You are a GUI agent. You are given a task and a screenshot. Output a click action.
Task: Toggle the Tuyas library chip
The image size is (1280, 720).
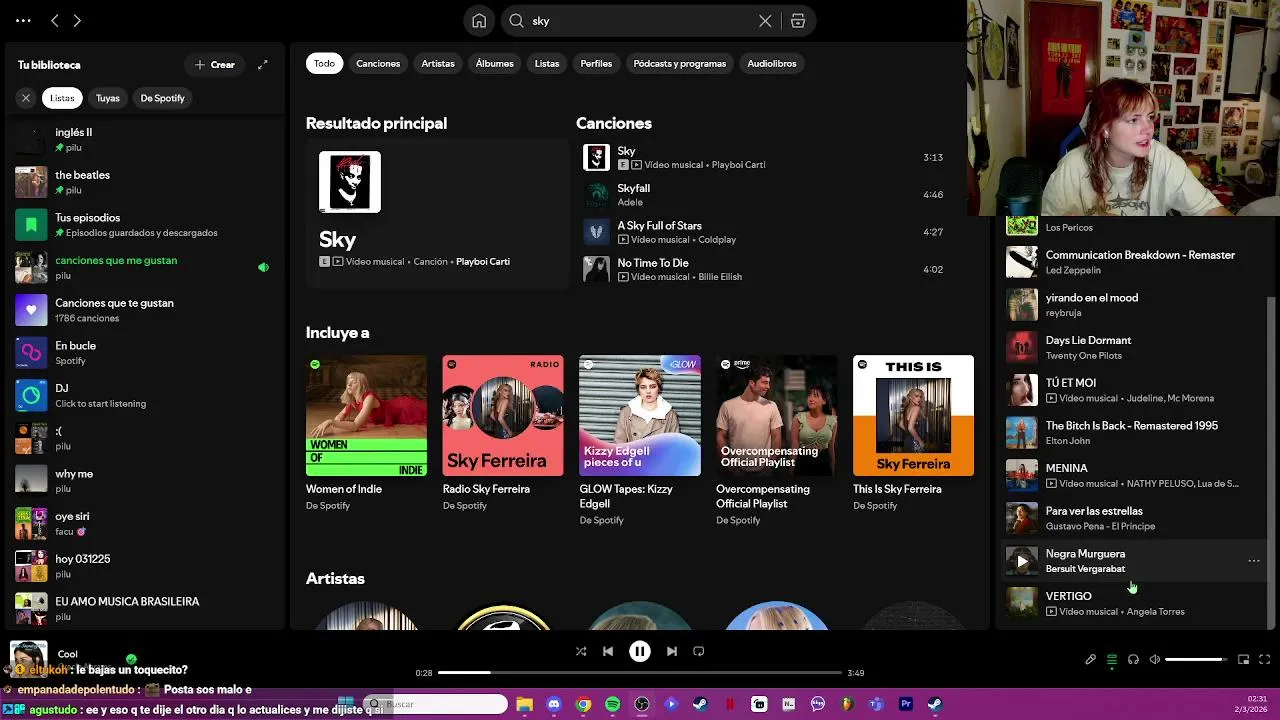[108, 98]
